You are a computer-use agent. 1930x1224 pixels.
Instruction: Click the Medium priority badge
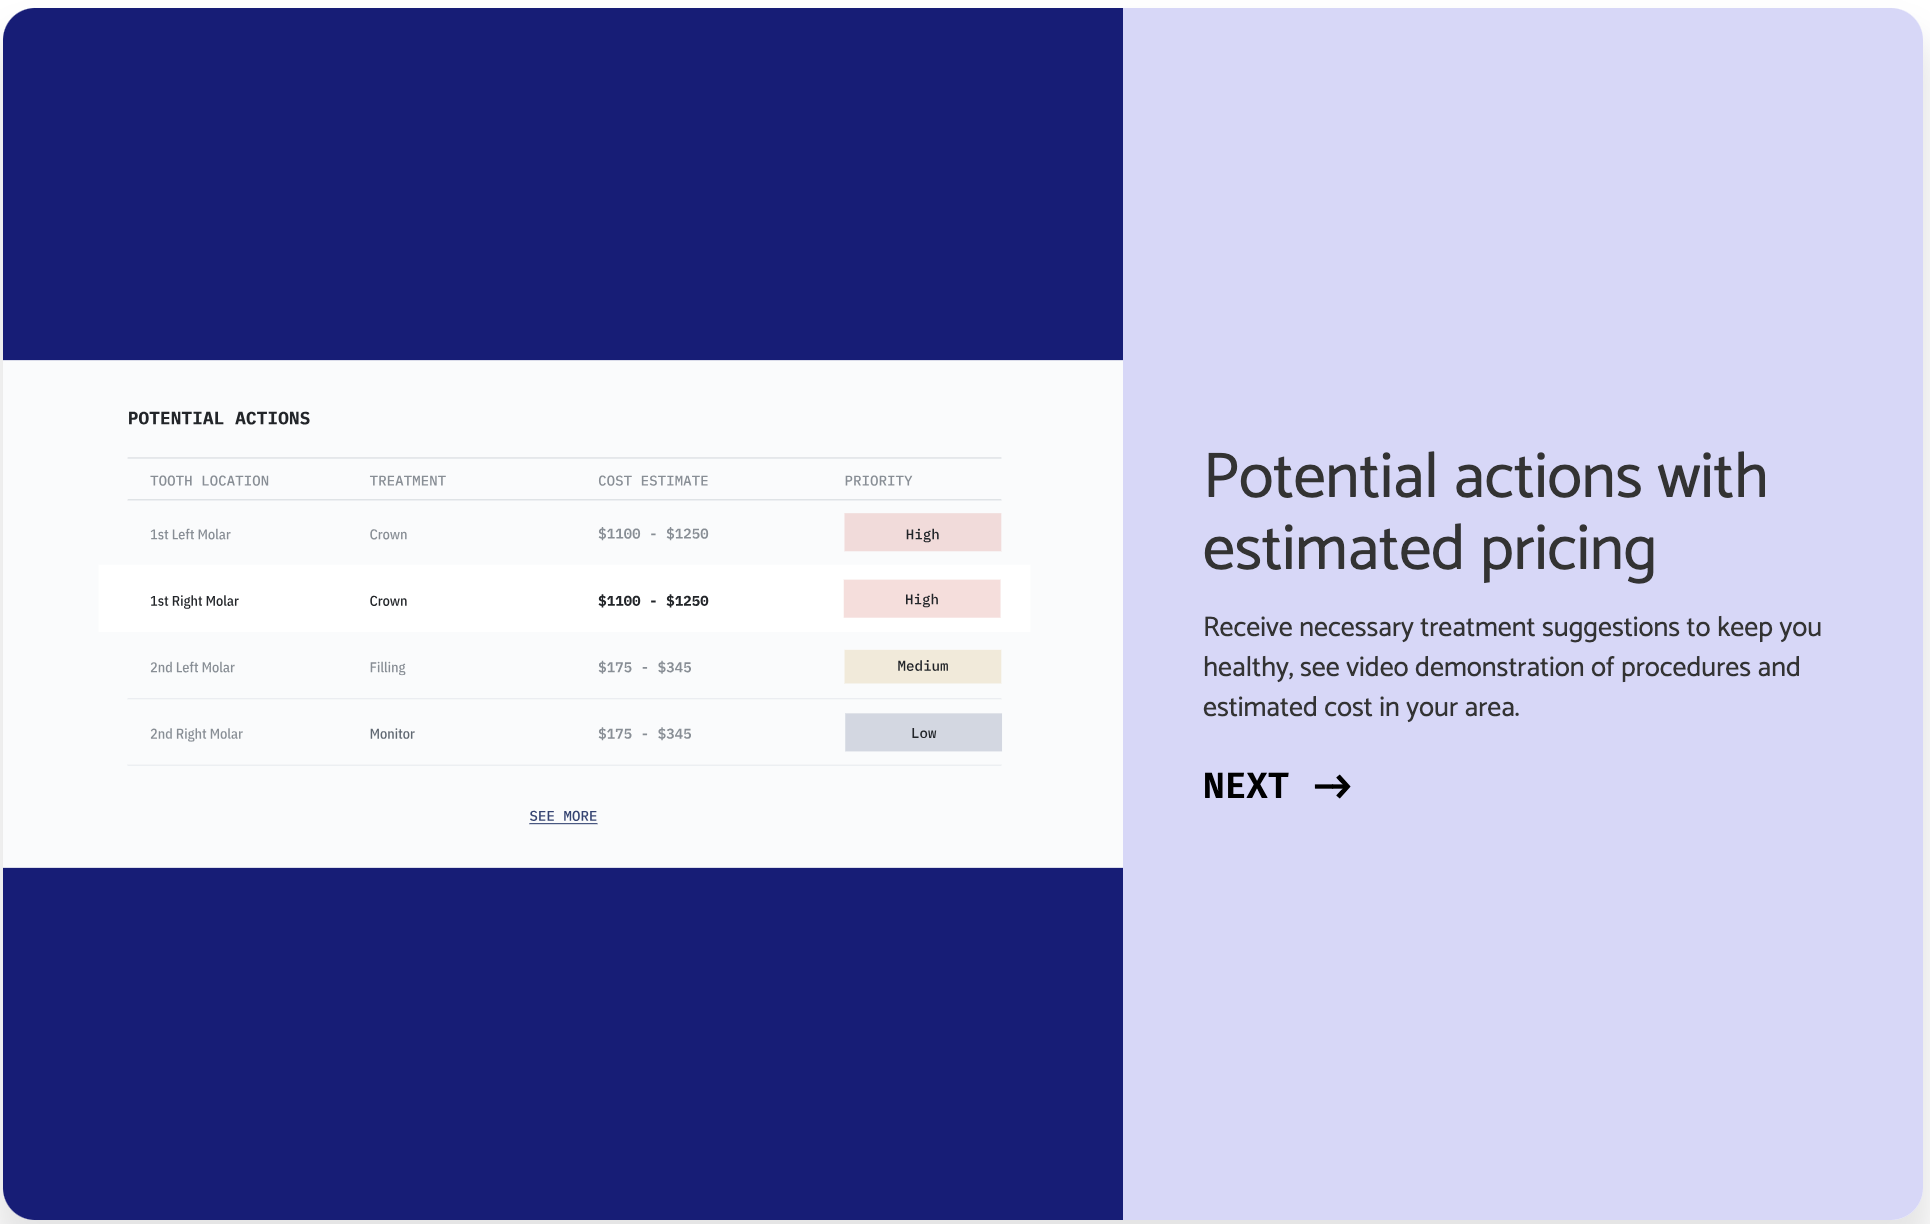(x=922, y=666)
